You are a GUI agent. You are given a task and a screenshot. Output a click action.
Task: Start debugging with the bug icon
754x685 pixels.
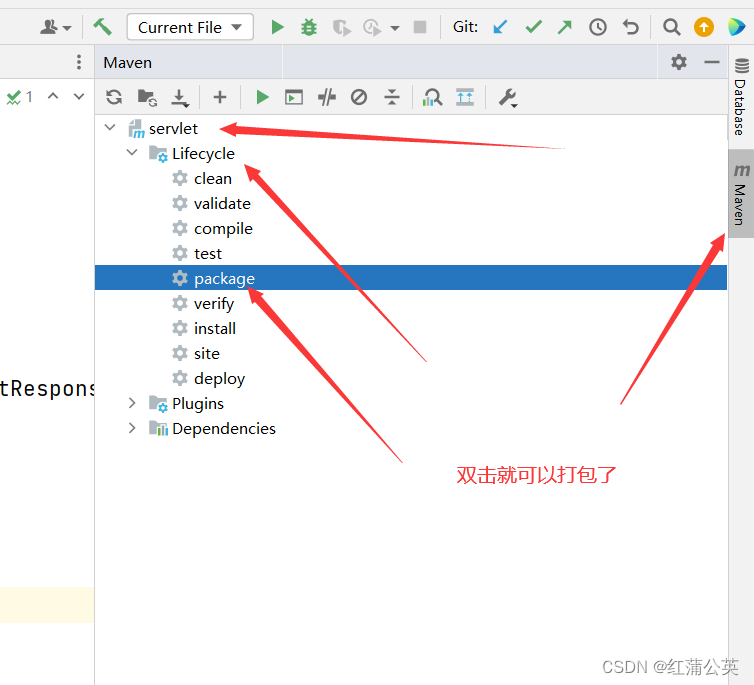click(x=309, y=27)
